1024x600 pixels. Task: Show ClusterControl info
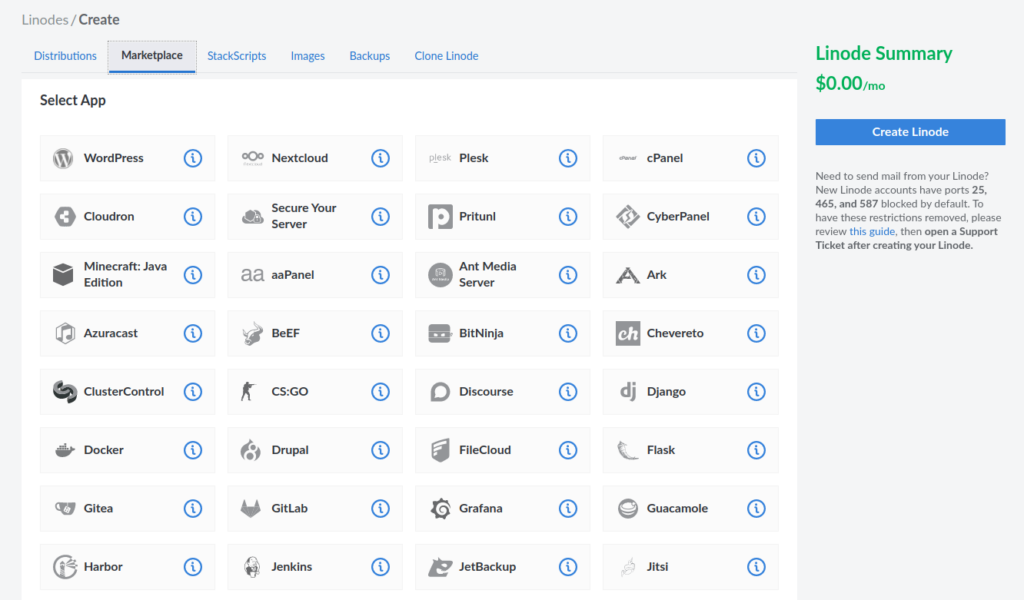[193, 392]
